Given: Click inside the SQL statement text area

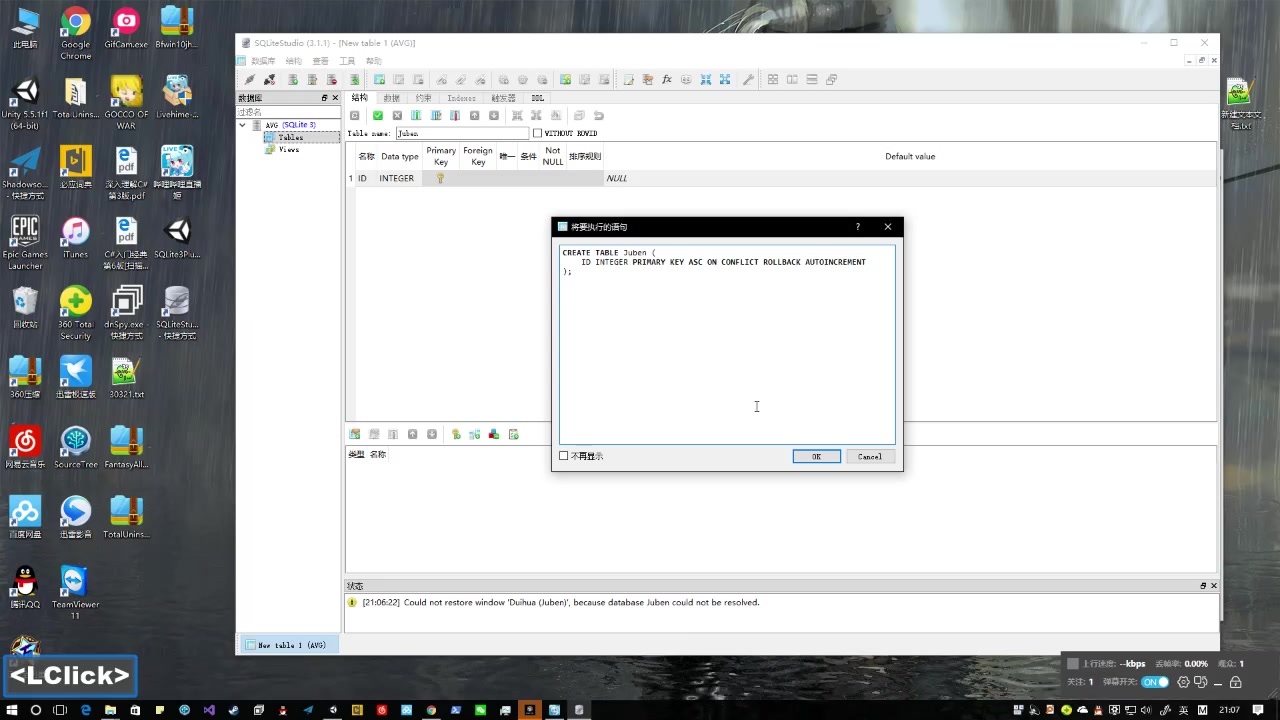Looking at the screenshot, I should 727,344.
